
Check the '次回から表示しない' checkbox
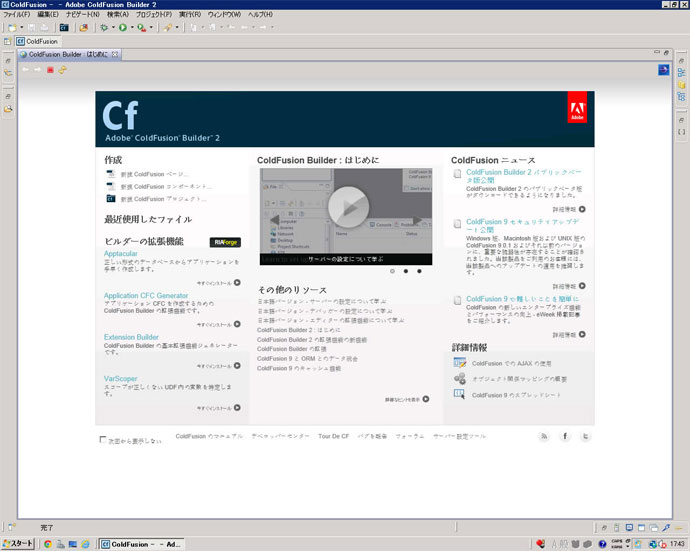coord(104,440)
